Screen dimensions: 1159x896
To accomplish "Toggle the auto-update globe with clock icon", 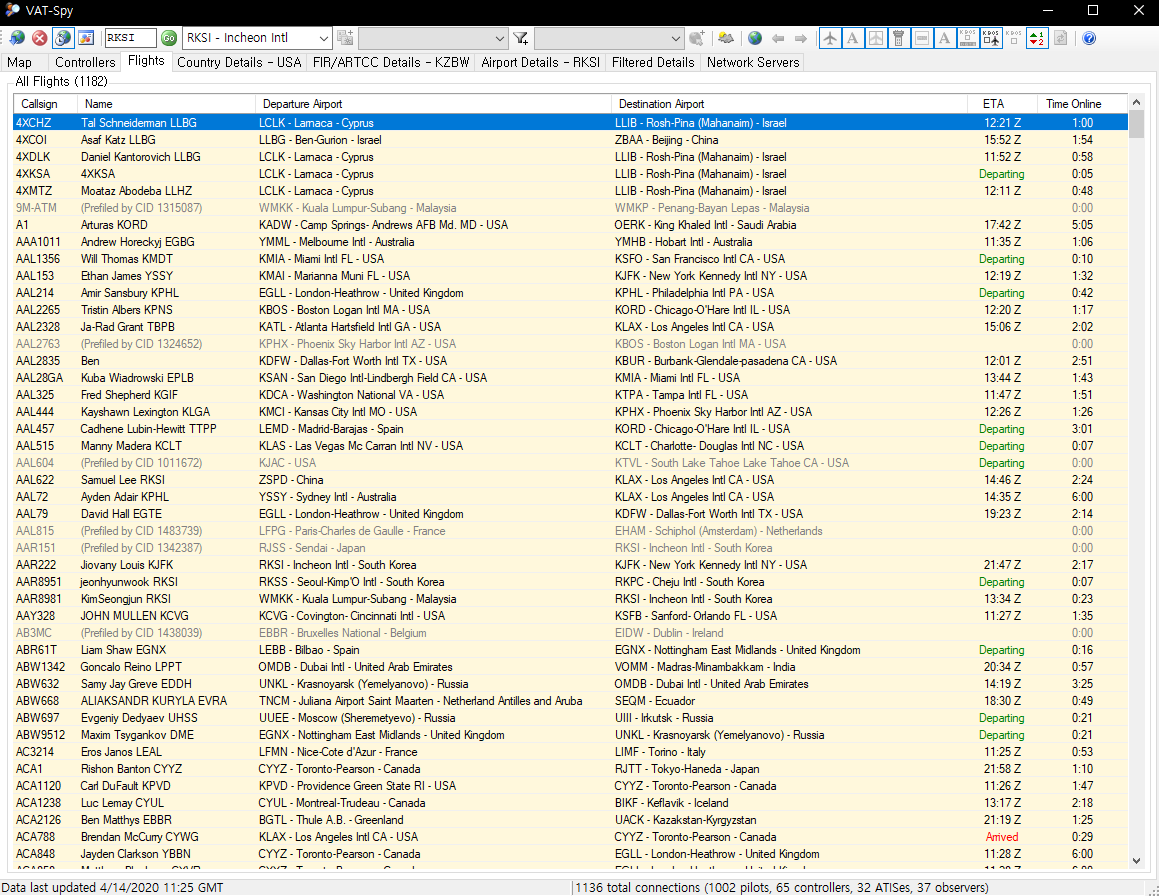I will (x=63, y=38).
